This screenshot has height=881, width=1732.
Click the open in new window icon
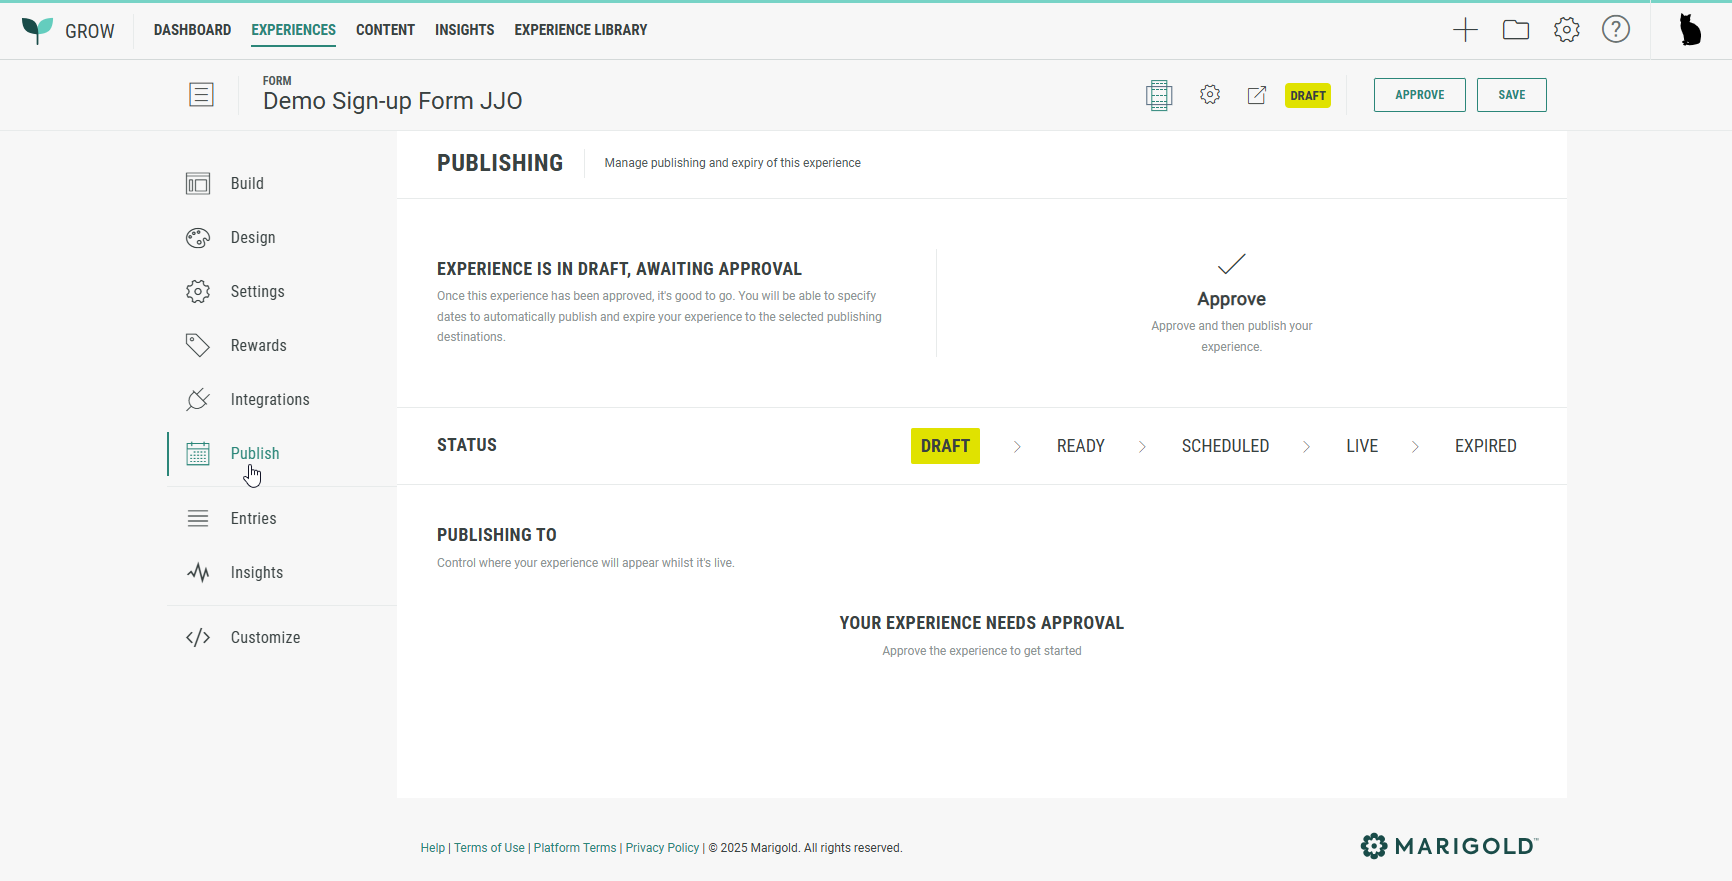[x=1257, y=95]
